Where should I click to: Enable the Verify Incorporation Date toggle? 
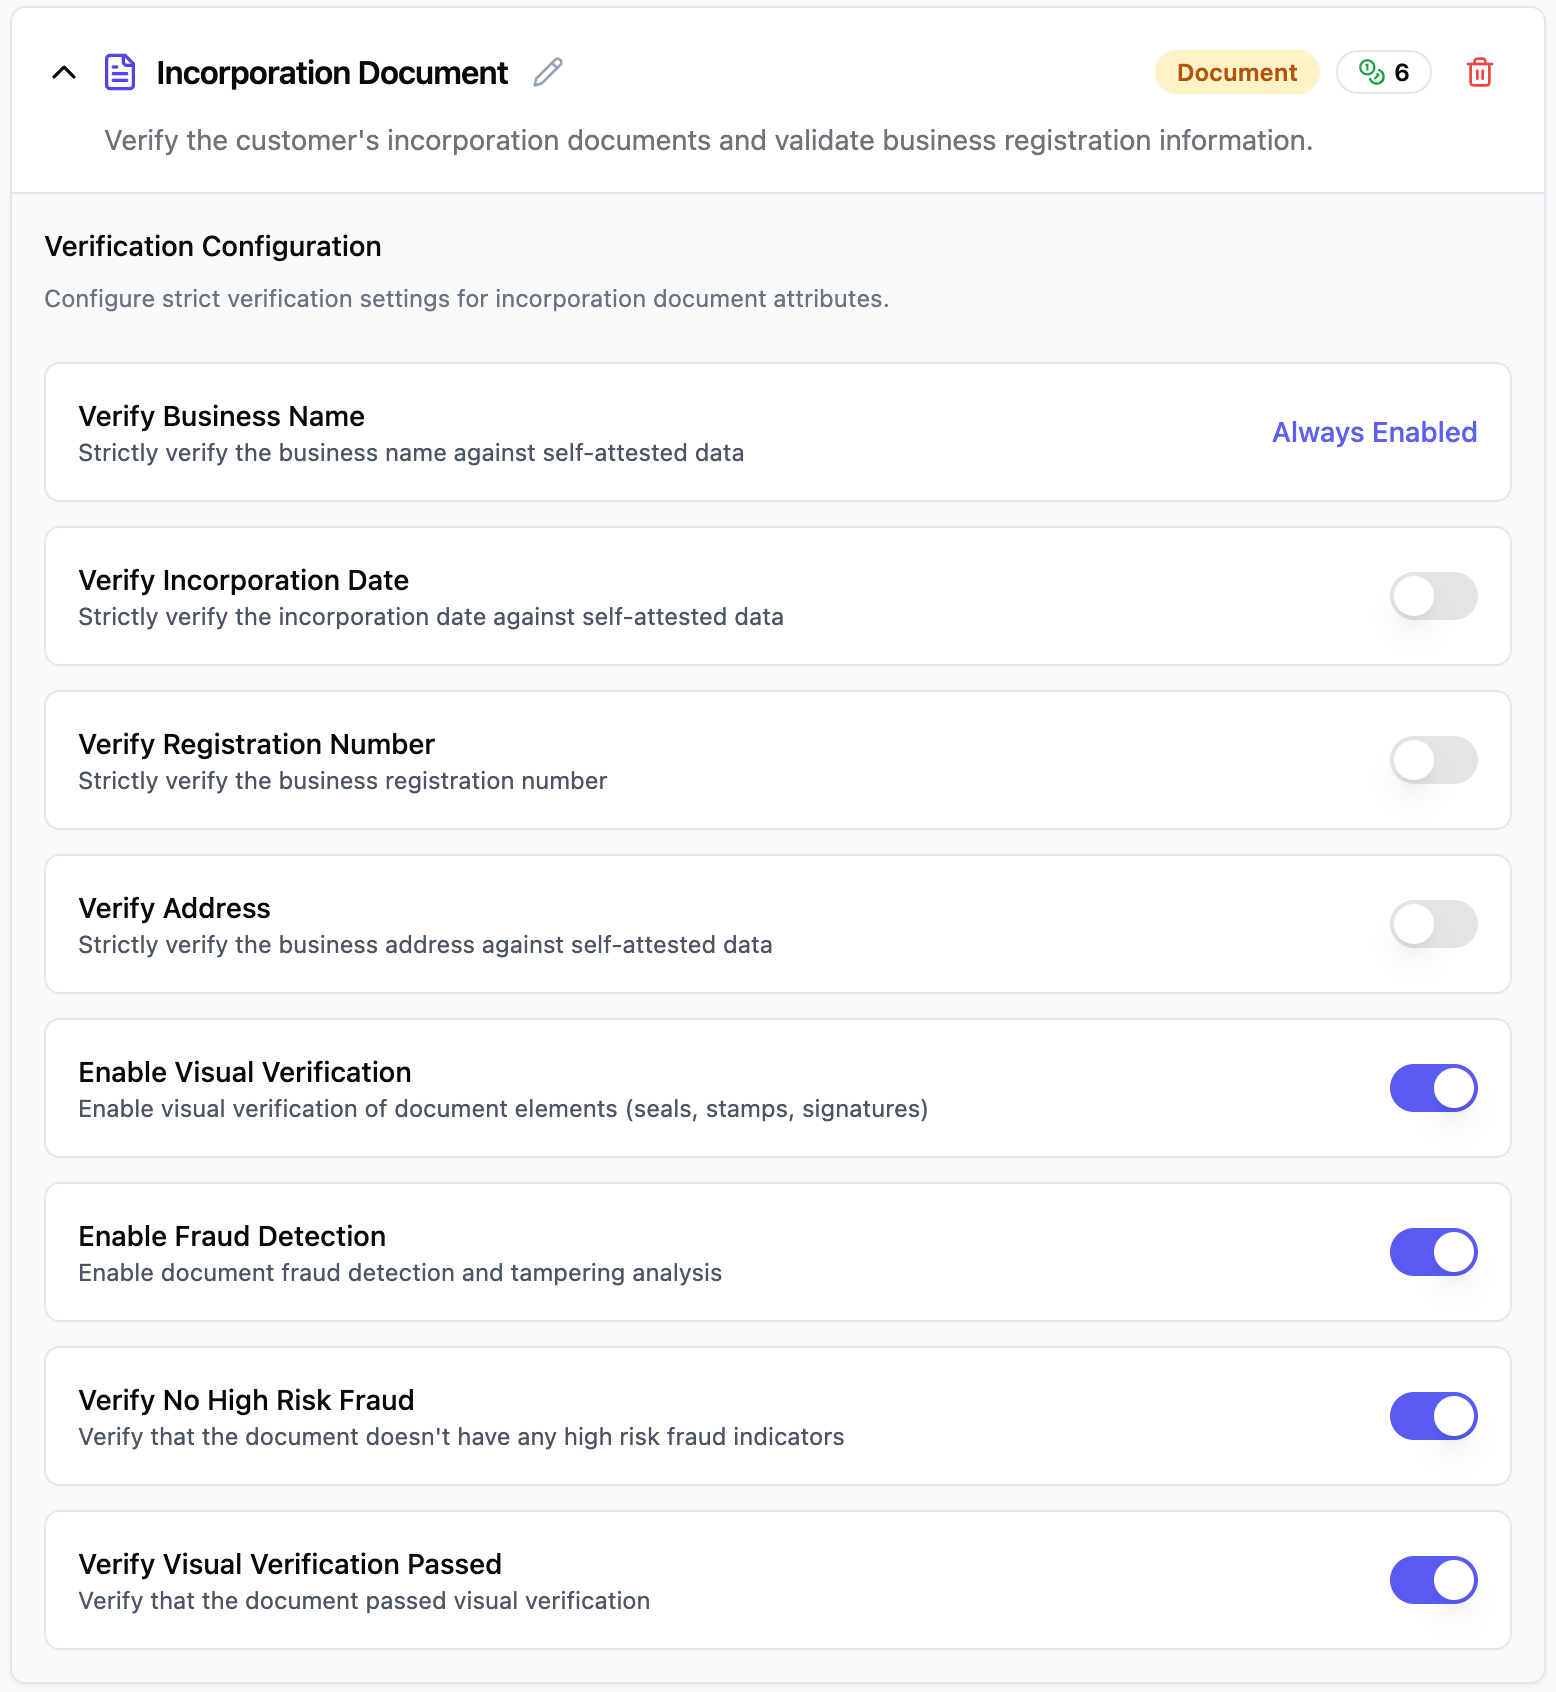pyautogui.click(x=1433, y=596)
